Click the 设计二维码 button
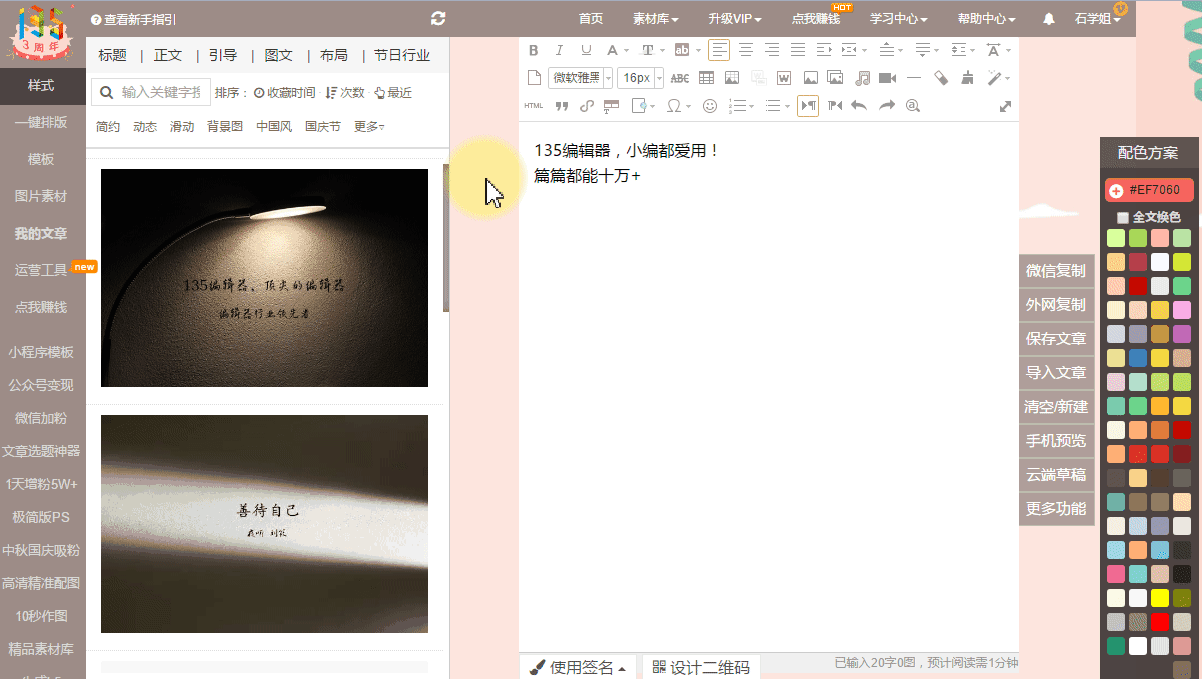Screen dimensions: 1202x679 [x=701, y=667]
